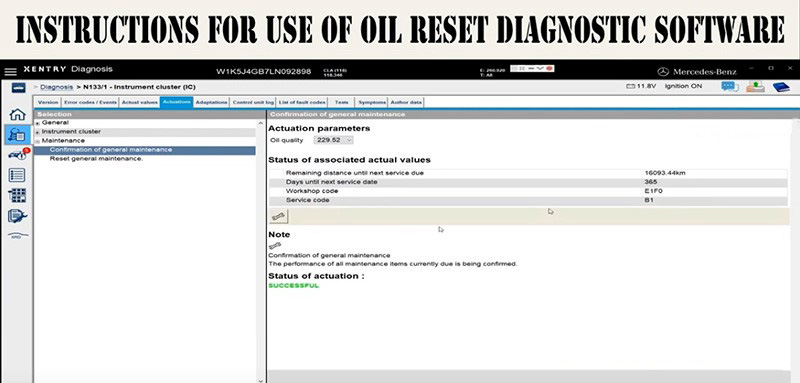Viewport: 800px width, 383px height.
Task: Click the VIN W1K5J4GB7LN092898 text
Action: click(263, 71)
